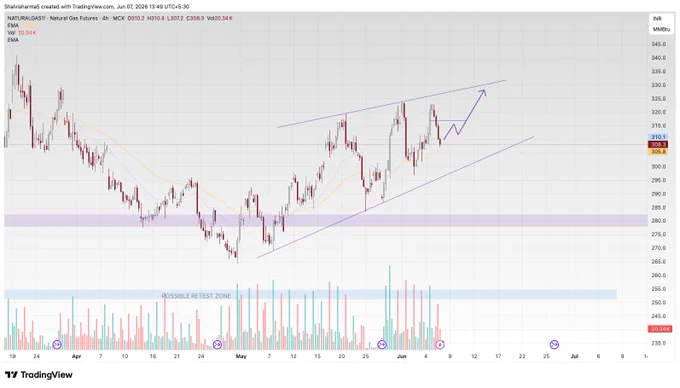Click the red 20.34K volume tag on the price axis

[x=660, y=329]
